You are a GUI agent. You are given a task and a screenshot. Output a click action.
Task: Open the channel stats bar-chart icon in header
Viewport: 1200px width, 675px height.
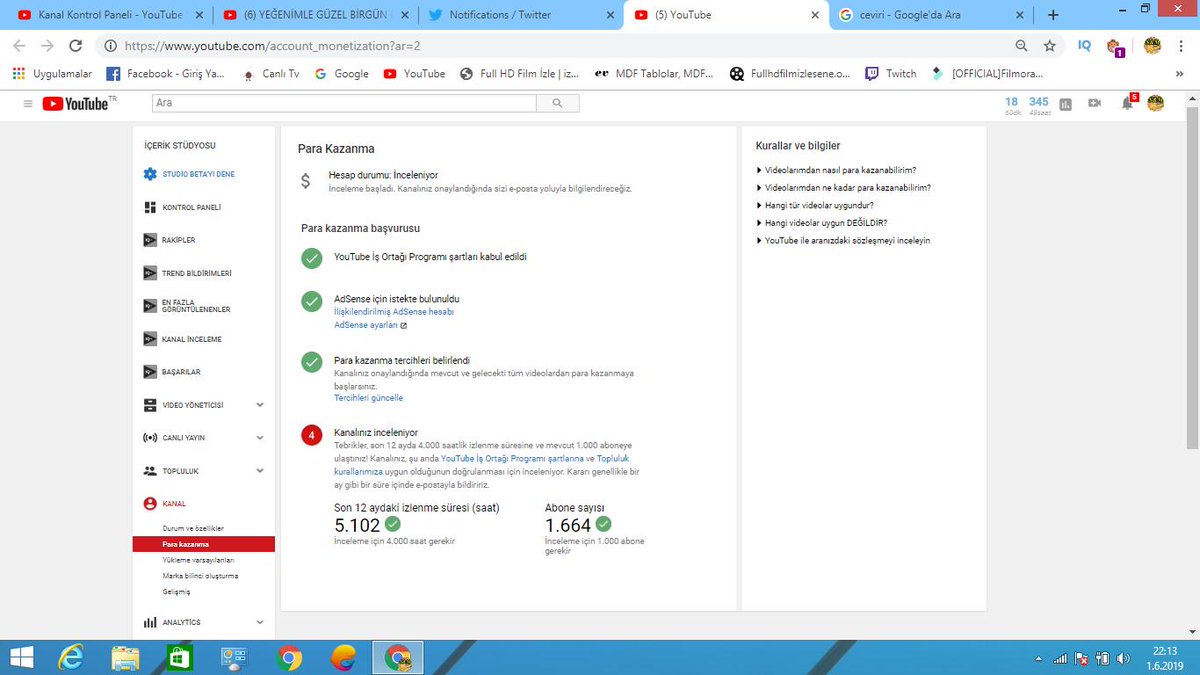1066,104
